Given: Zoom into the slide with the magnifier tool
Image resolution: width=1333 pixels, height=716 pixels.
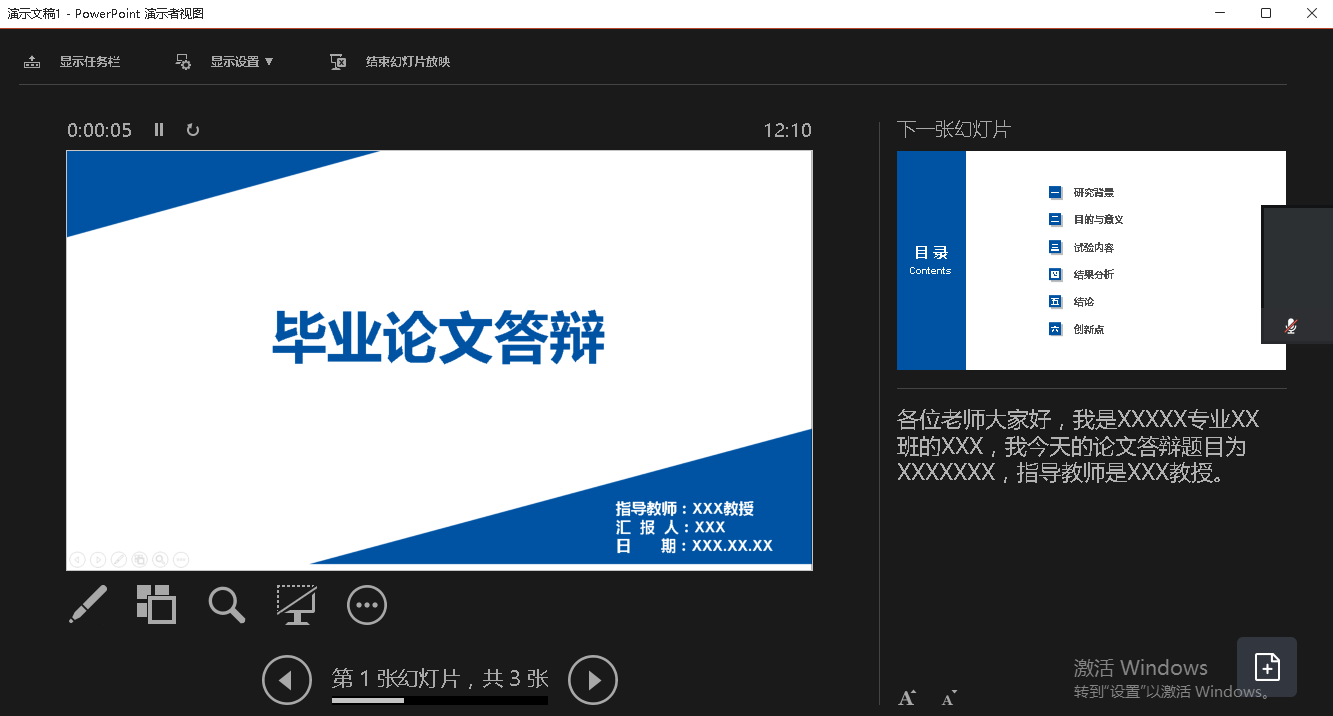Looking at the screenshot, I should (x=226, y=604).
